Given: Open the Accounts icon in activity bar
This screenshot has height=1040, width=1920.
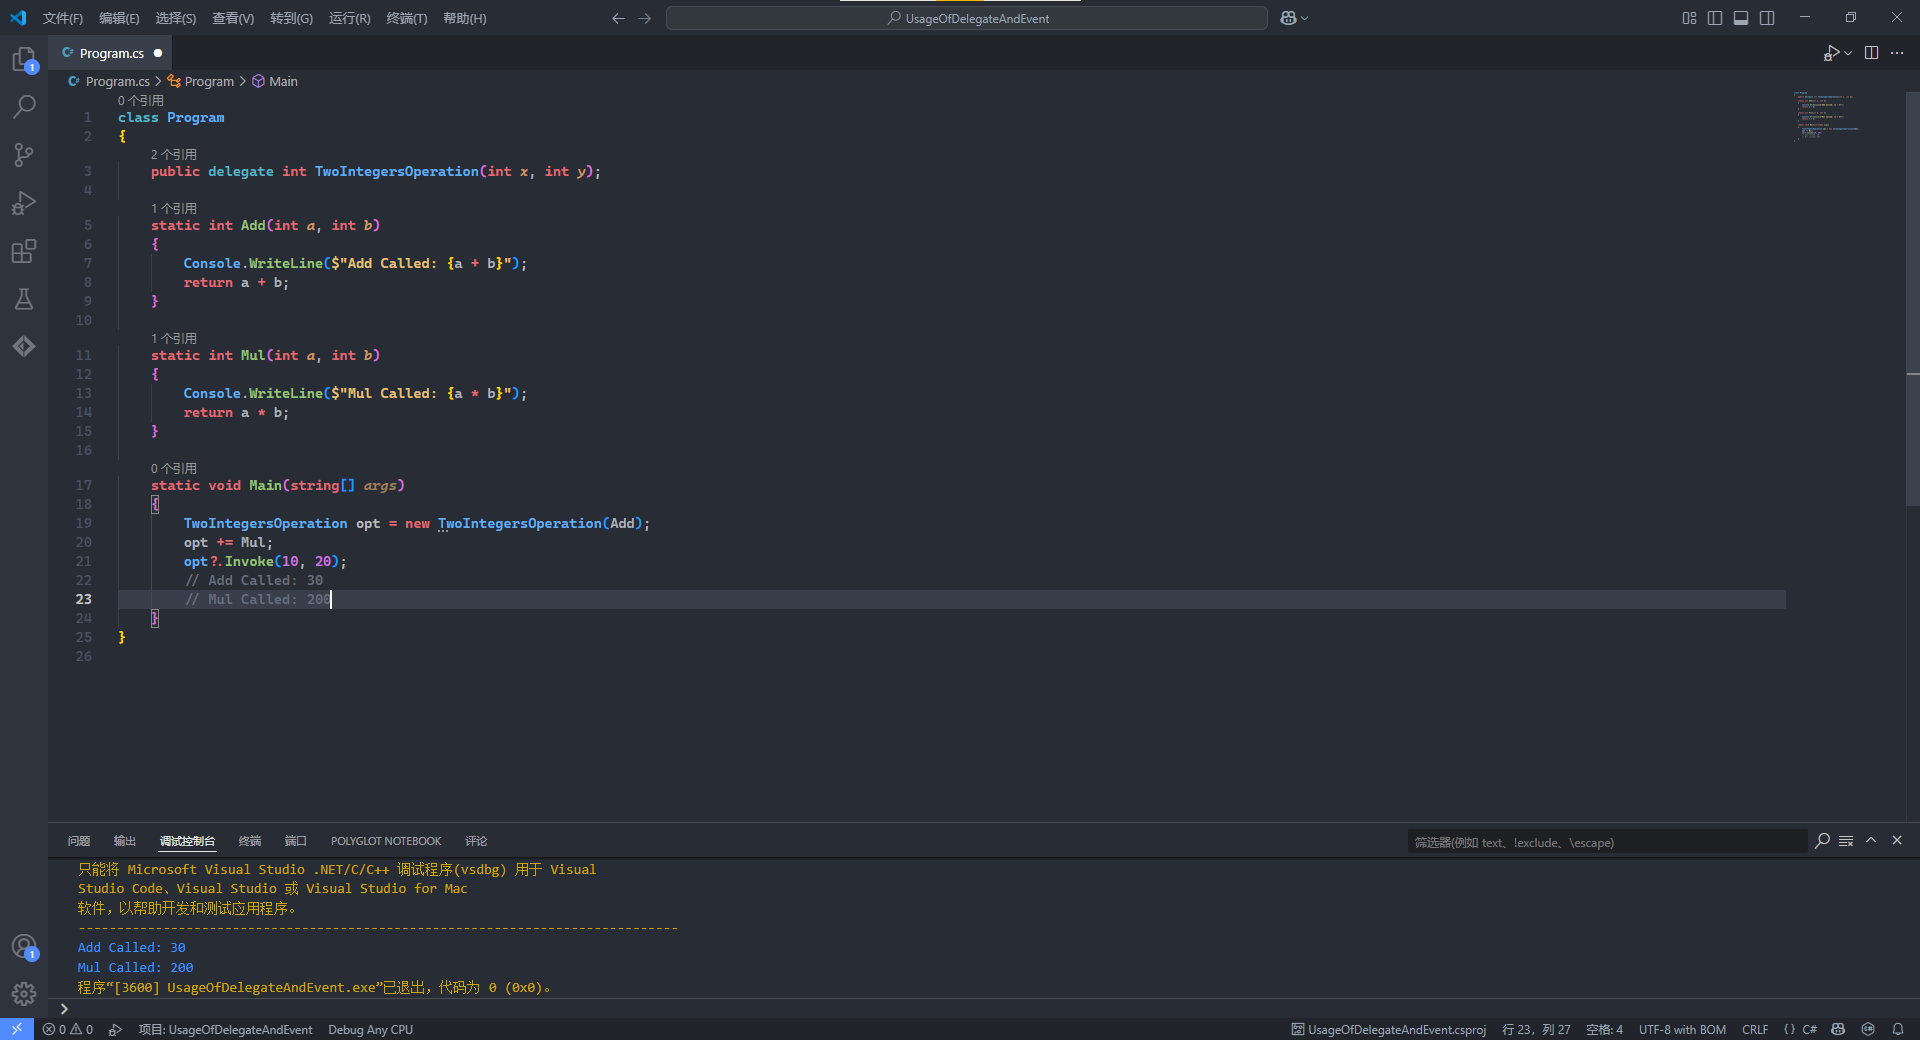Looking at the screenshot, I should coord(24,946).
